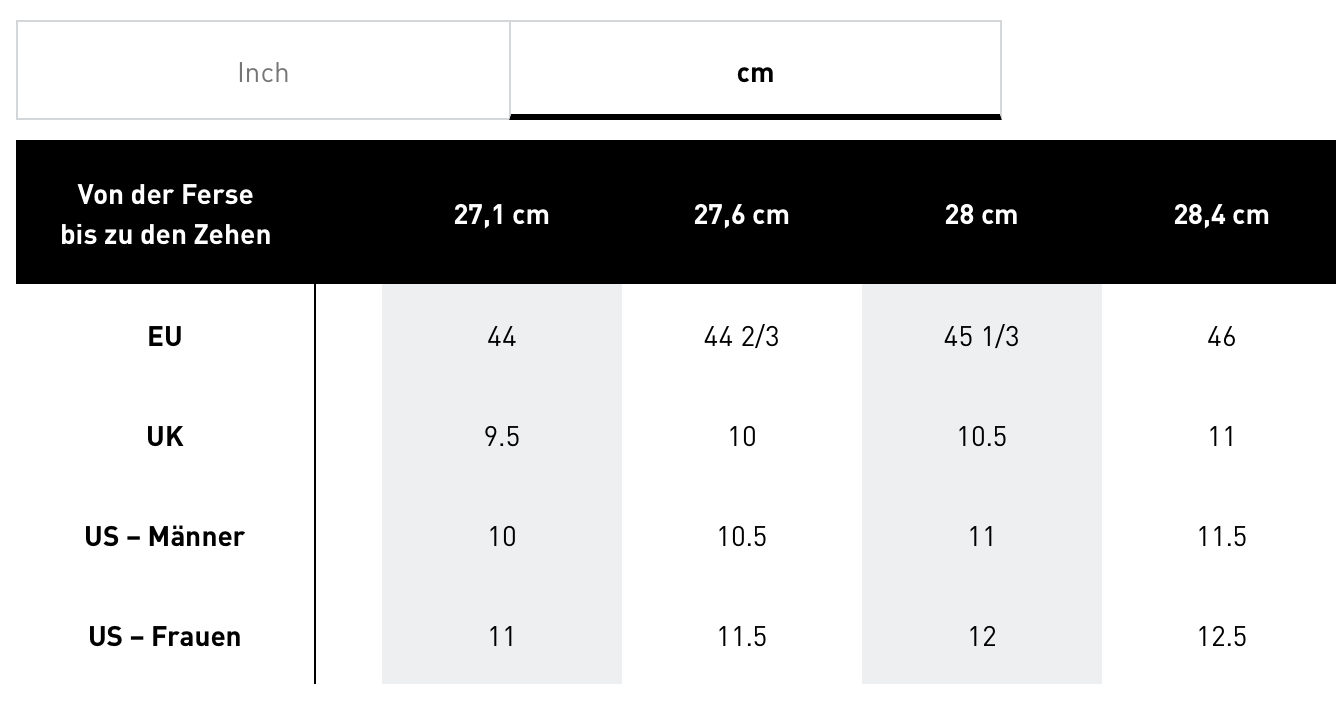Click US – Männer size 10.5 cell
This screenshot has height=712, width=1336.
[741, 536]
